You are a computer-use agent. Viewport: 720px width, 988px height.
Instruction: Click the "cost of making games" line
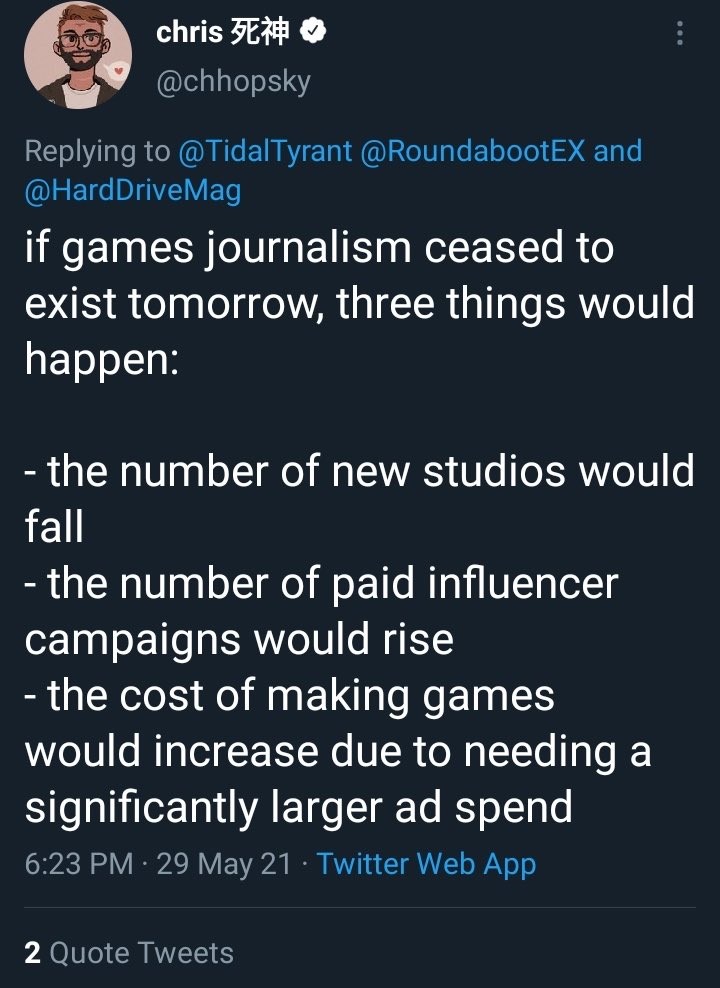pyautogui.click(x=300, y=696)
